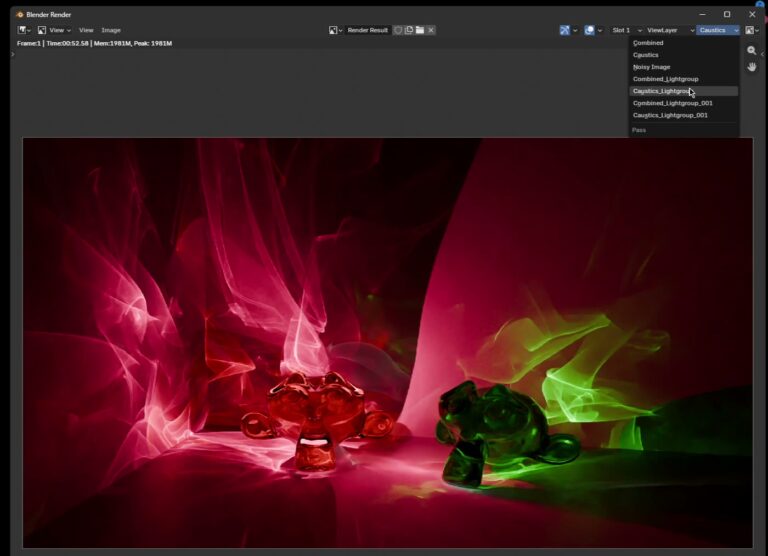The height and width of the screenshot is (556, 768).
Task: Click the Blender logo in title bar
Action: [20, 15]
